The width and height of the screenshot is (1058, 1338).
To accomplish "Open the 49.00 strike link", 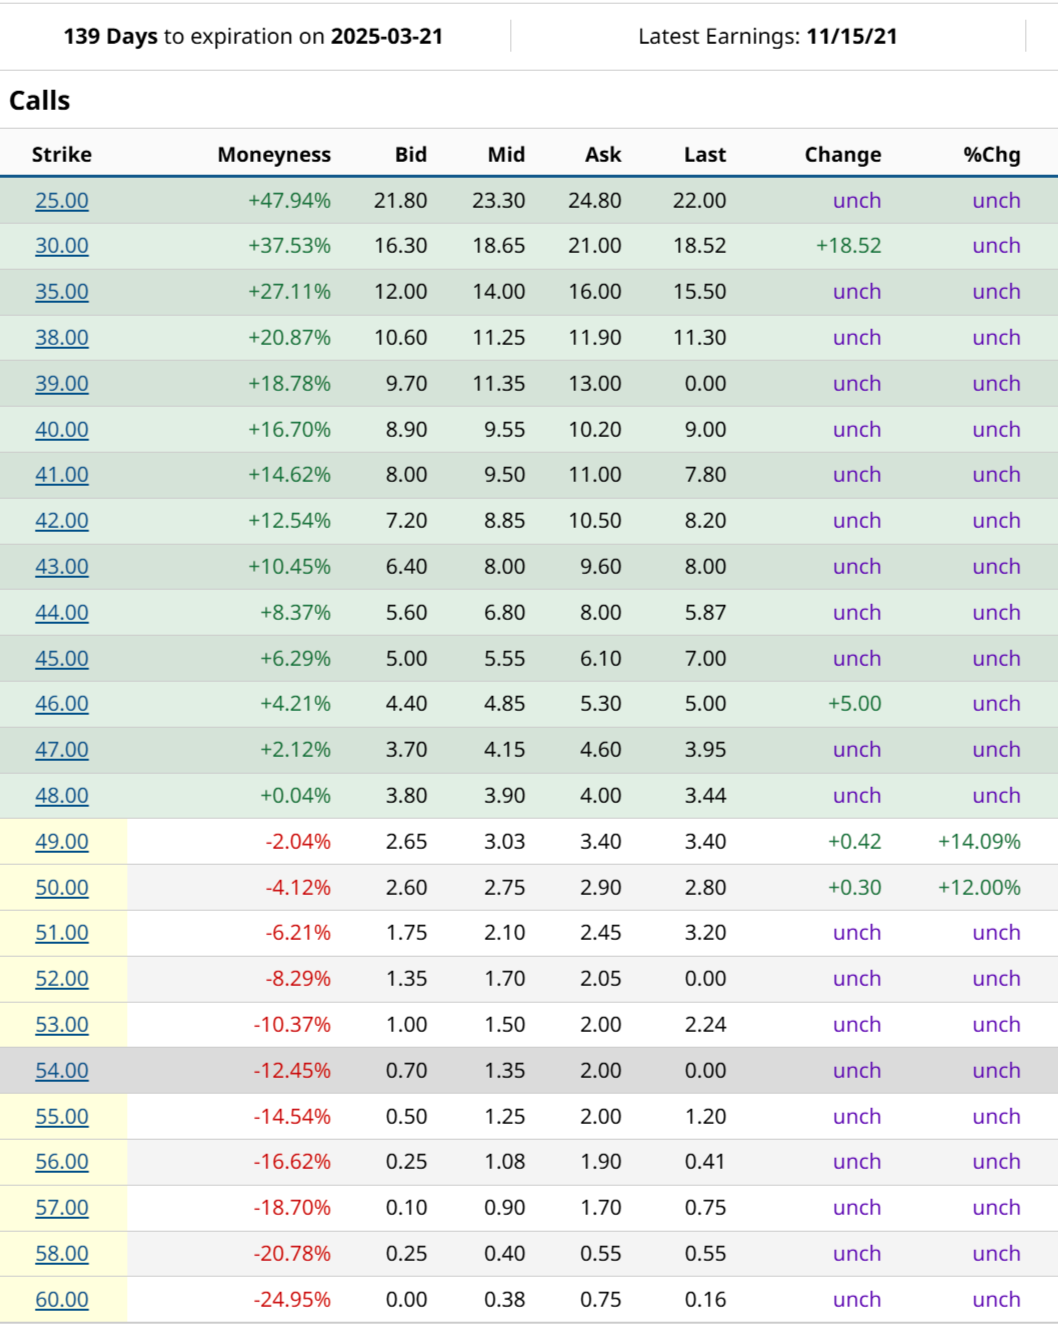I will tap(62, 842).
